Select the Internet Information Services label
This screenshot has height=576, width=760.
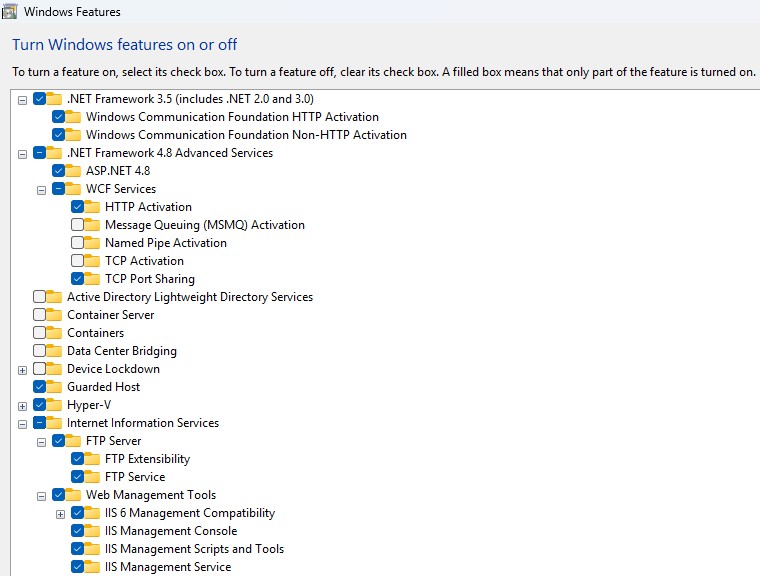click(x=143, y=423)
